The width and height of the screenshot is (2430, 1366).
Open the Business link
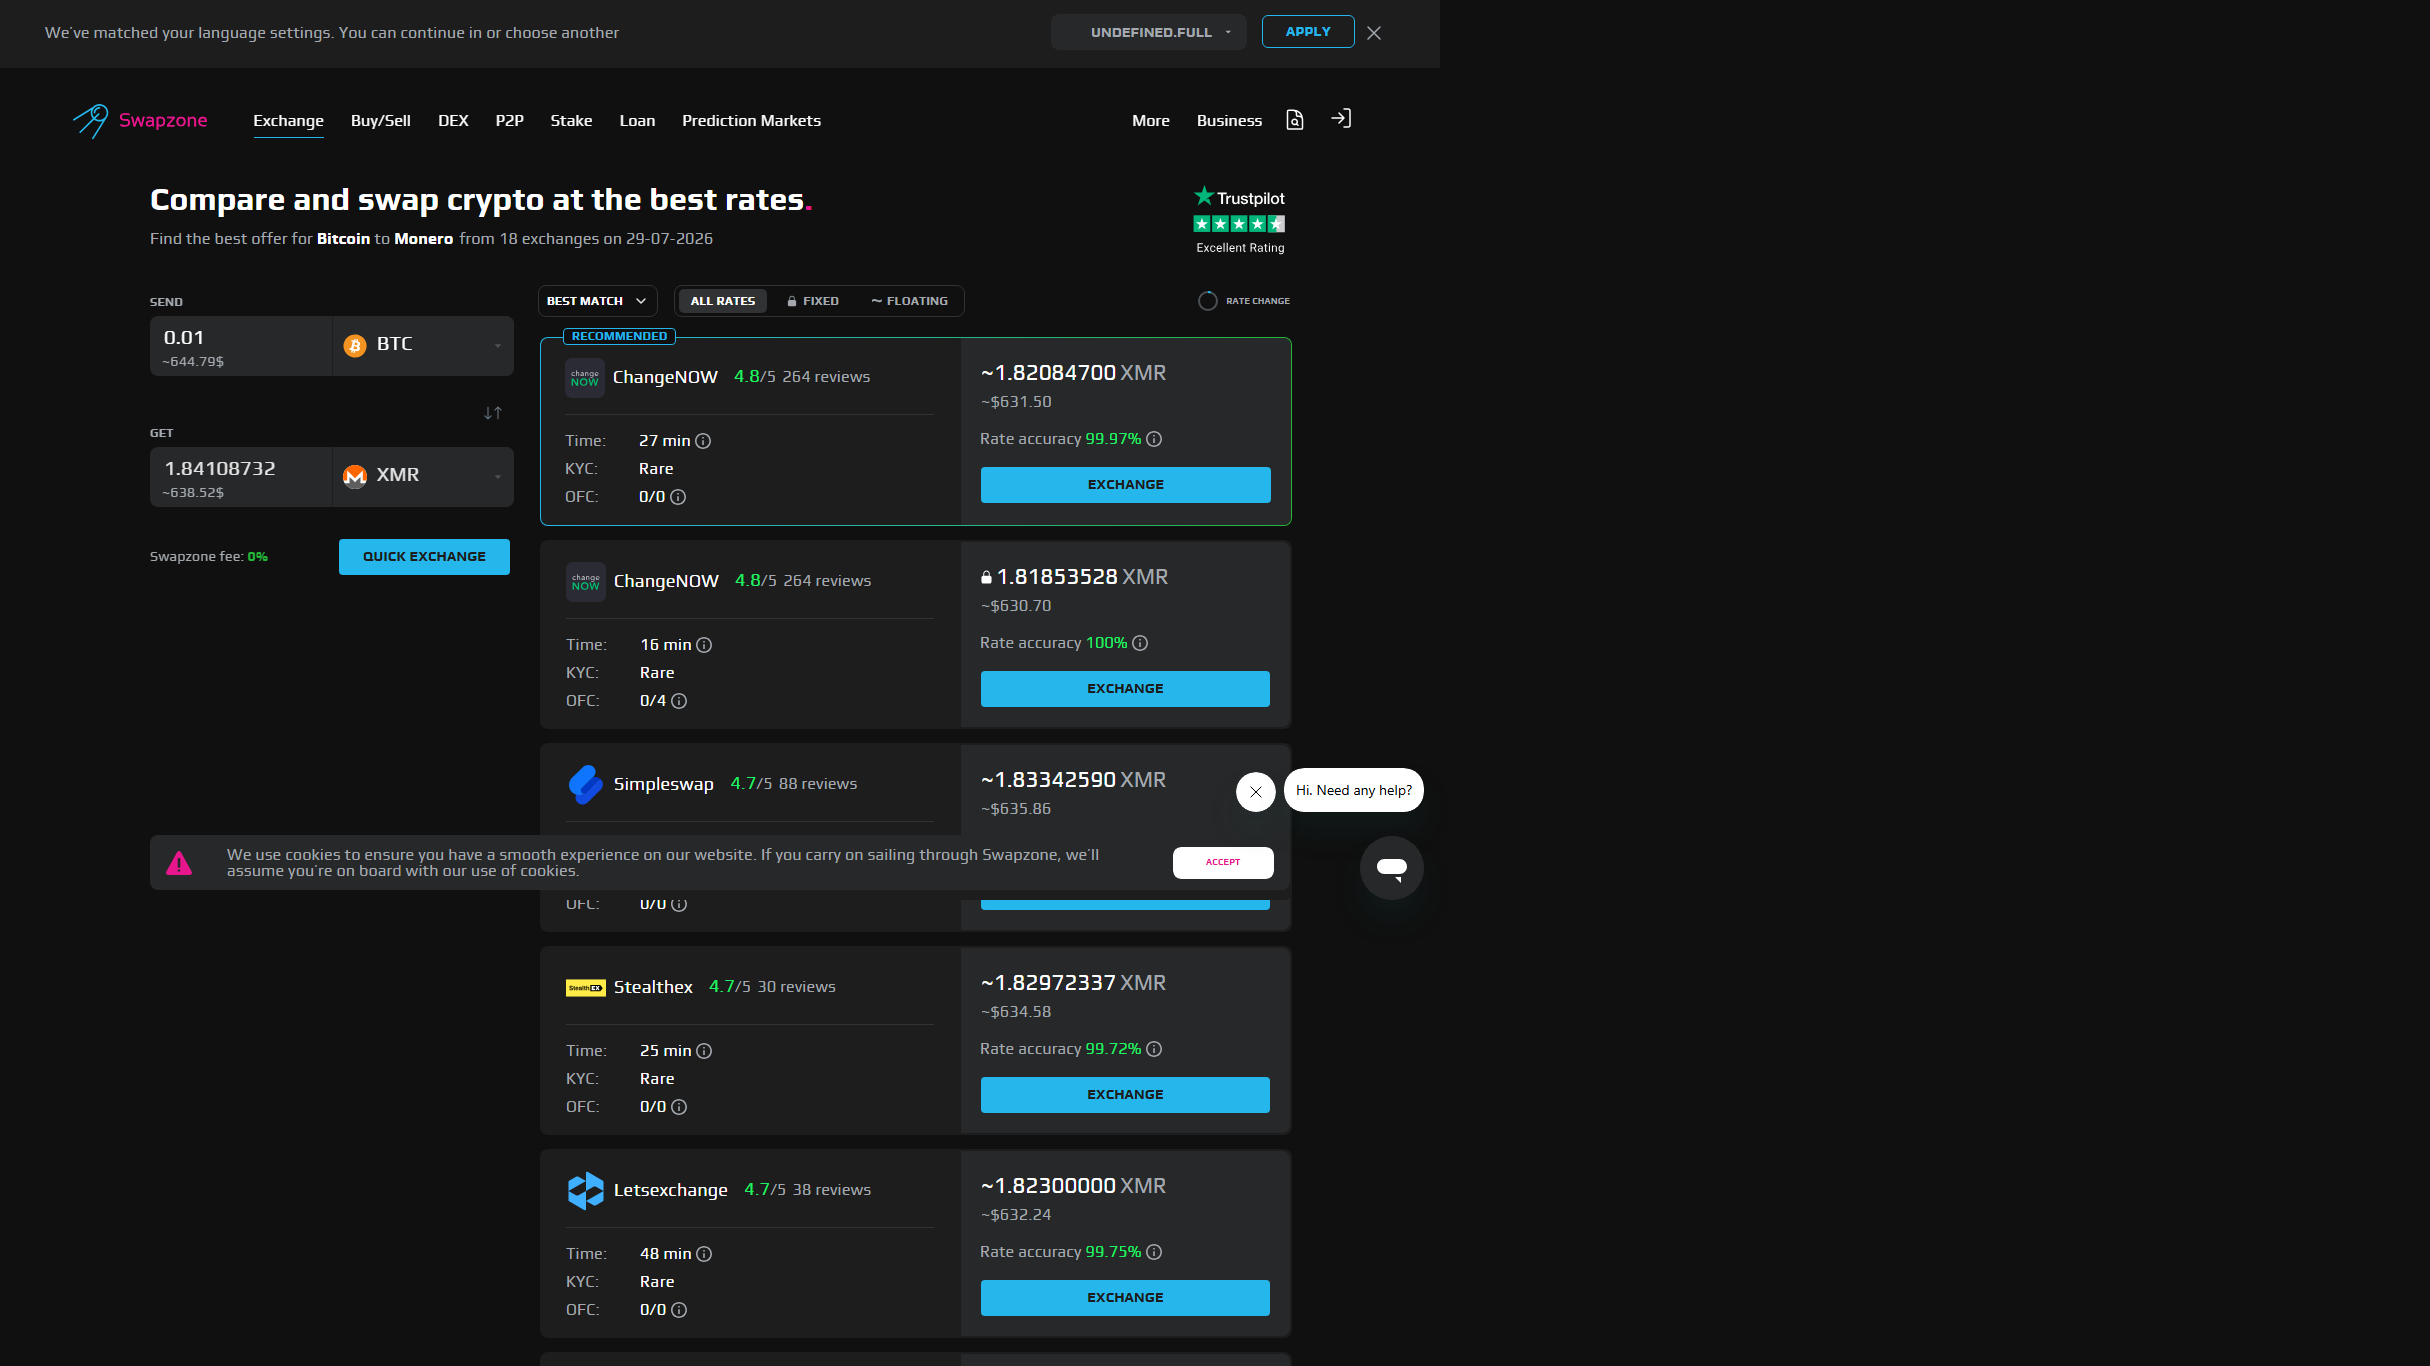(x=1229, y=121)
